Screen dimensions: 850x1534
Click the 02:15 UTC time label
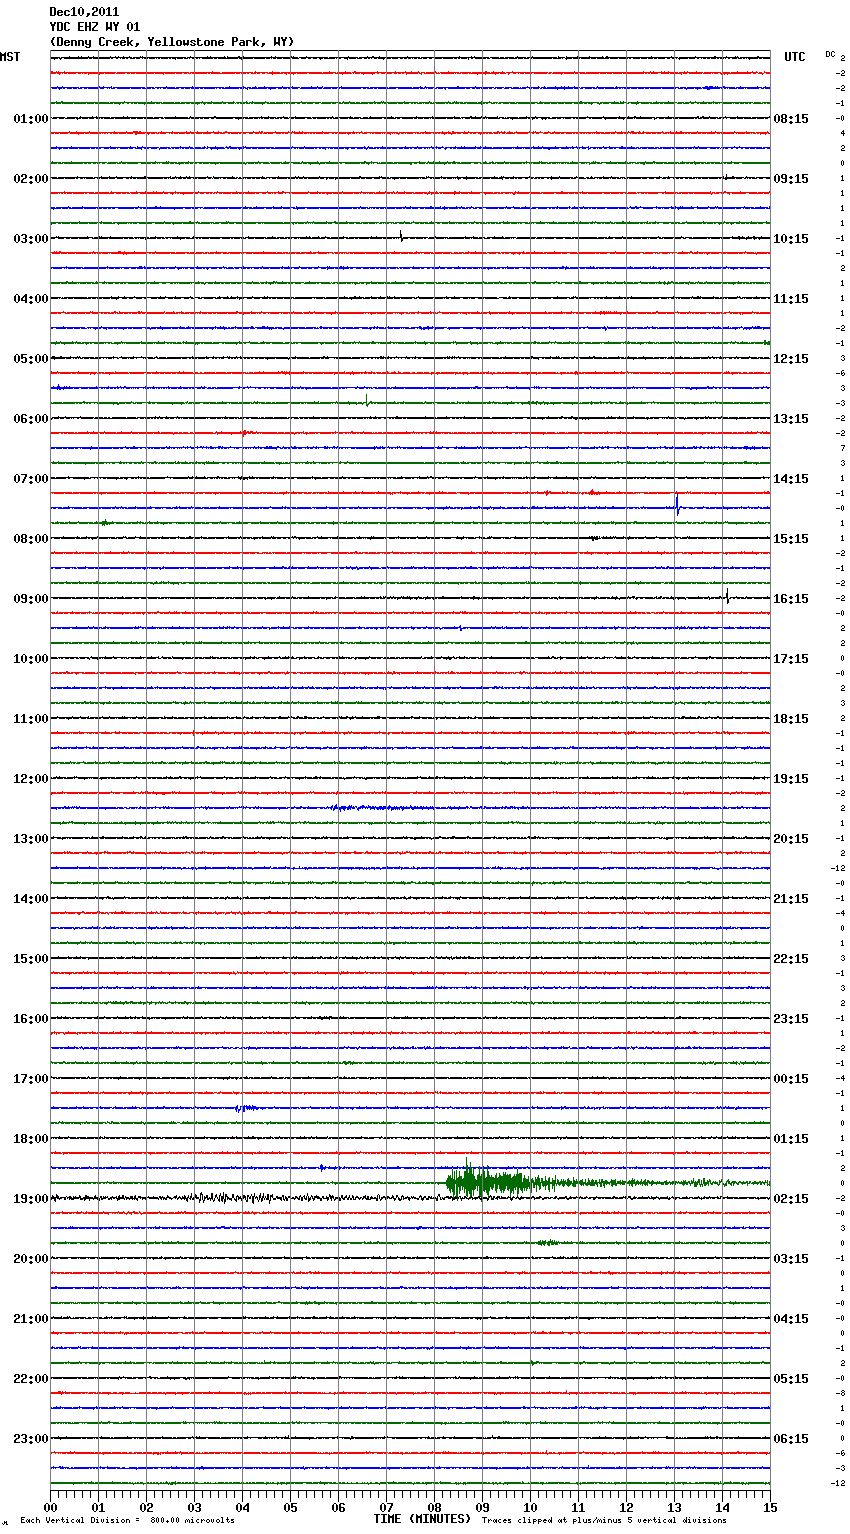tap(791, 1199)
